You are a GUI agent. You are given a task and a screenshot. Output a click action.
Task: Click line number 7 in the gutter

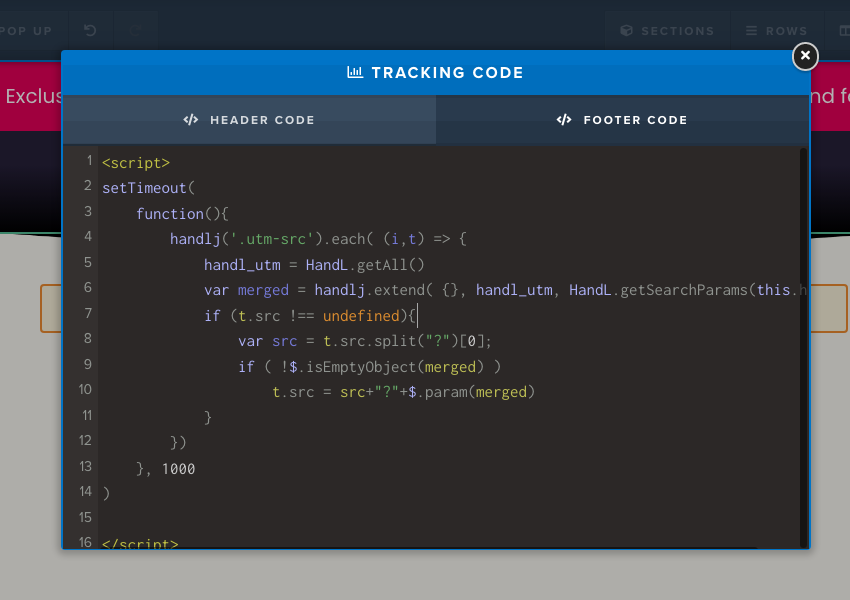click(88, 314)
